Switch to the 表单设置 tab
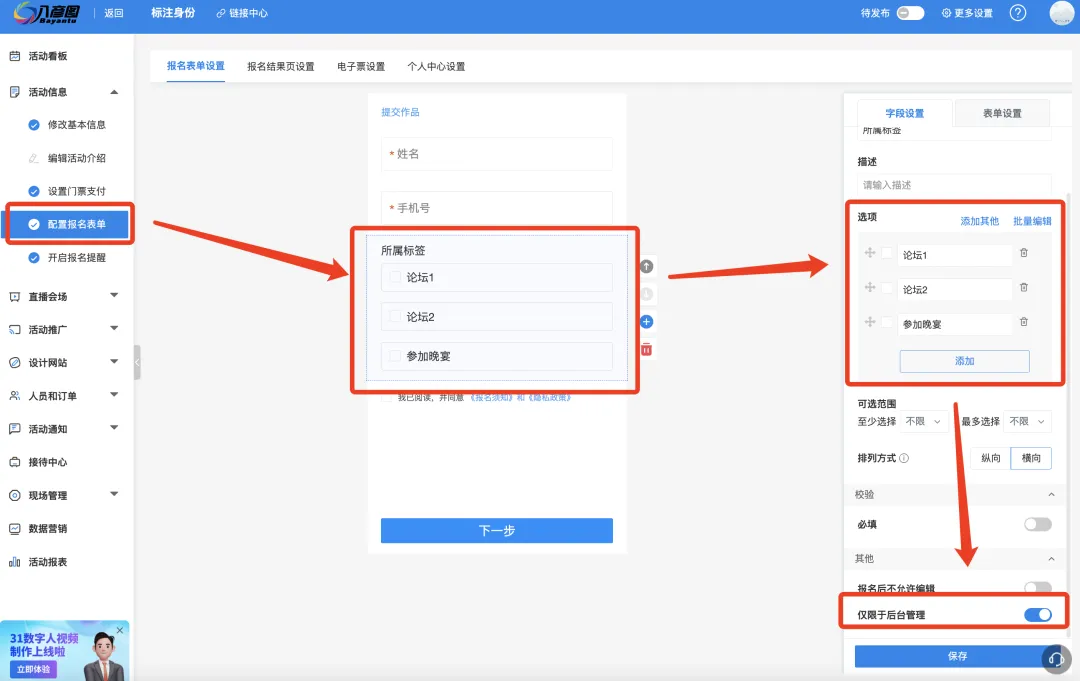The image size is (1080, 681). pos(1002,113)
